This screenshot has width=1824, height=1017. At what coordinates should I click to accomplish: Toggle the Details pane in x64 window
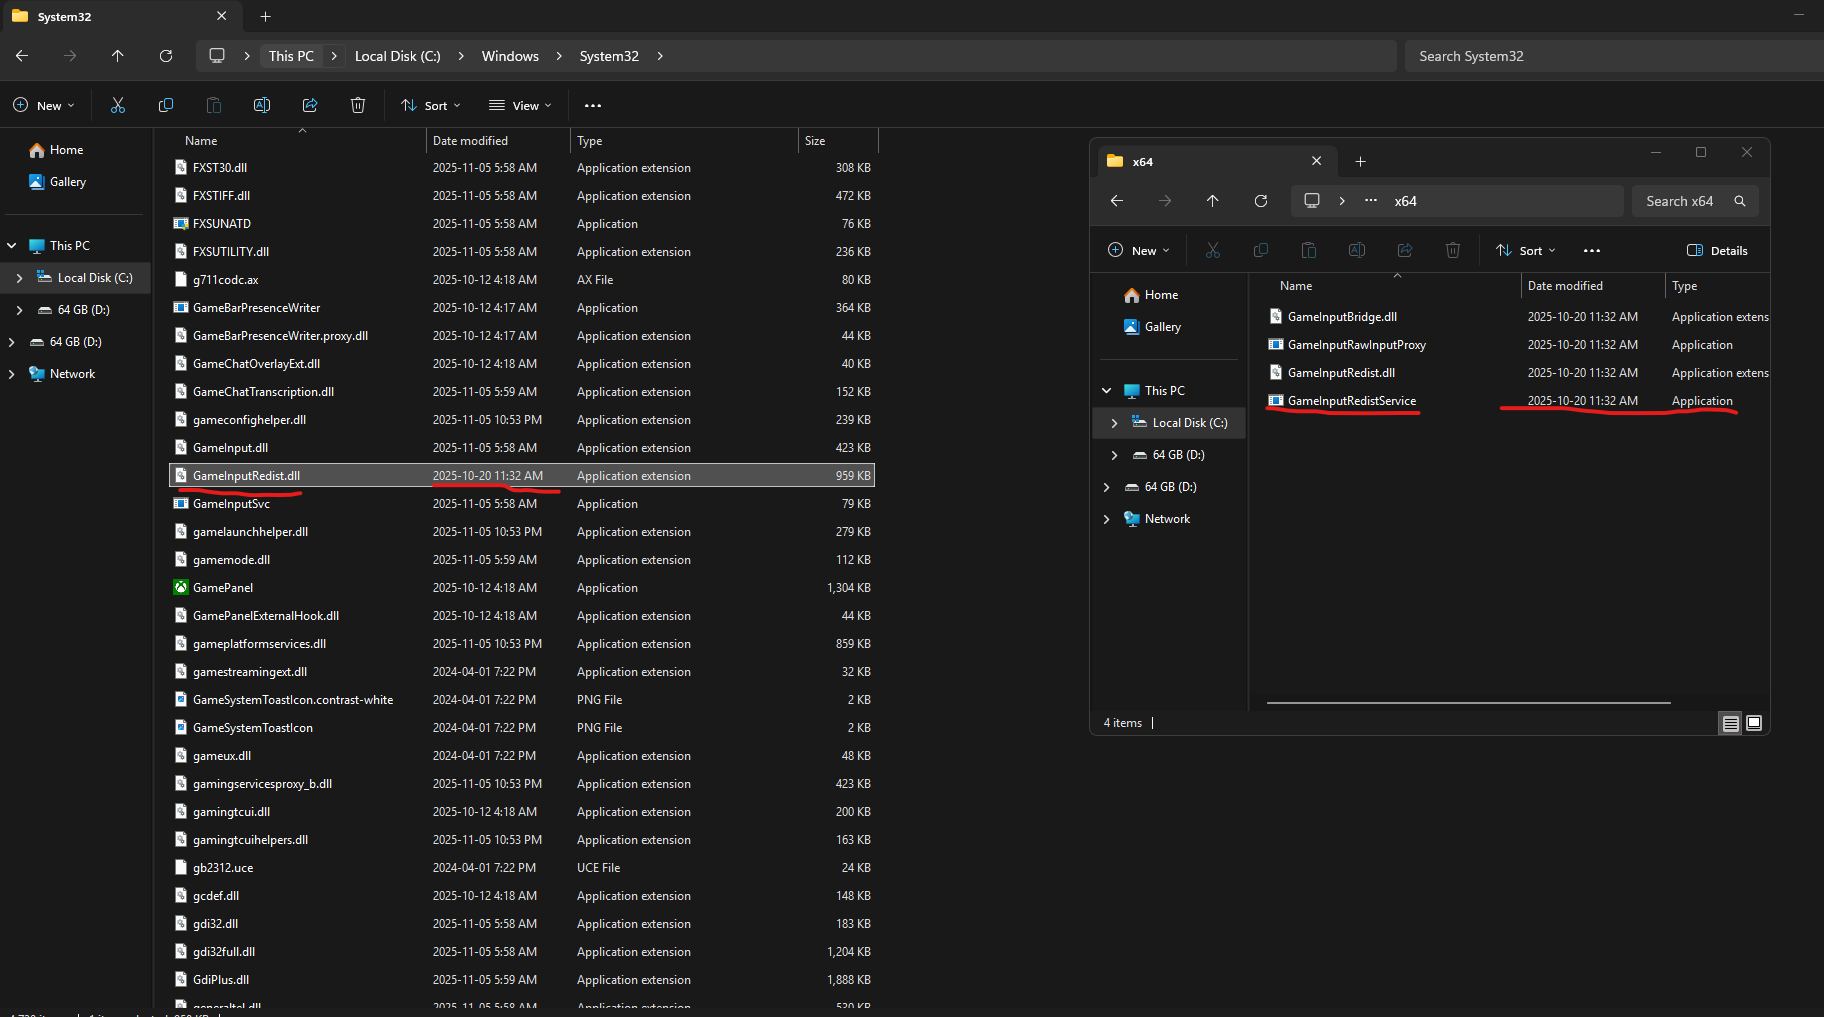point(1717,251)
